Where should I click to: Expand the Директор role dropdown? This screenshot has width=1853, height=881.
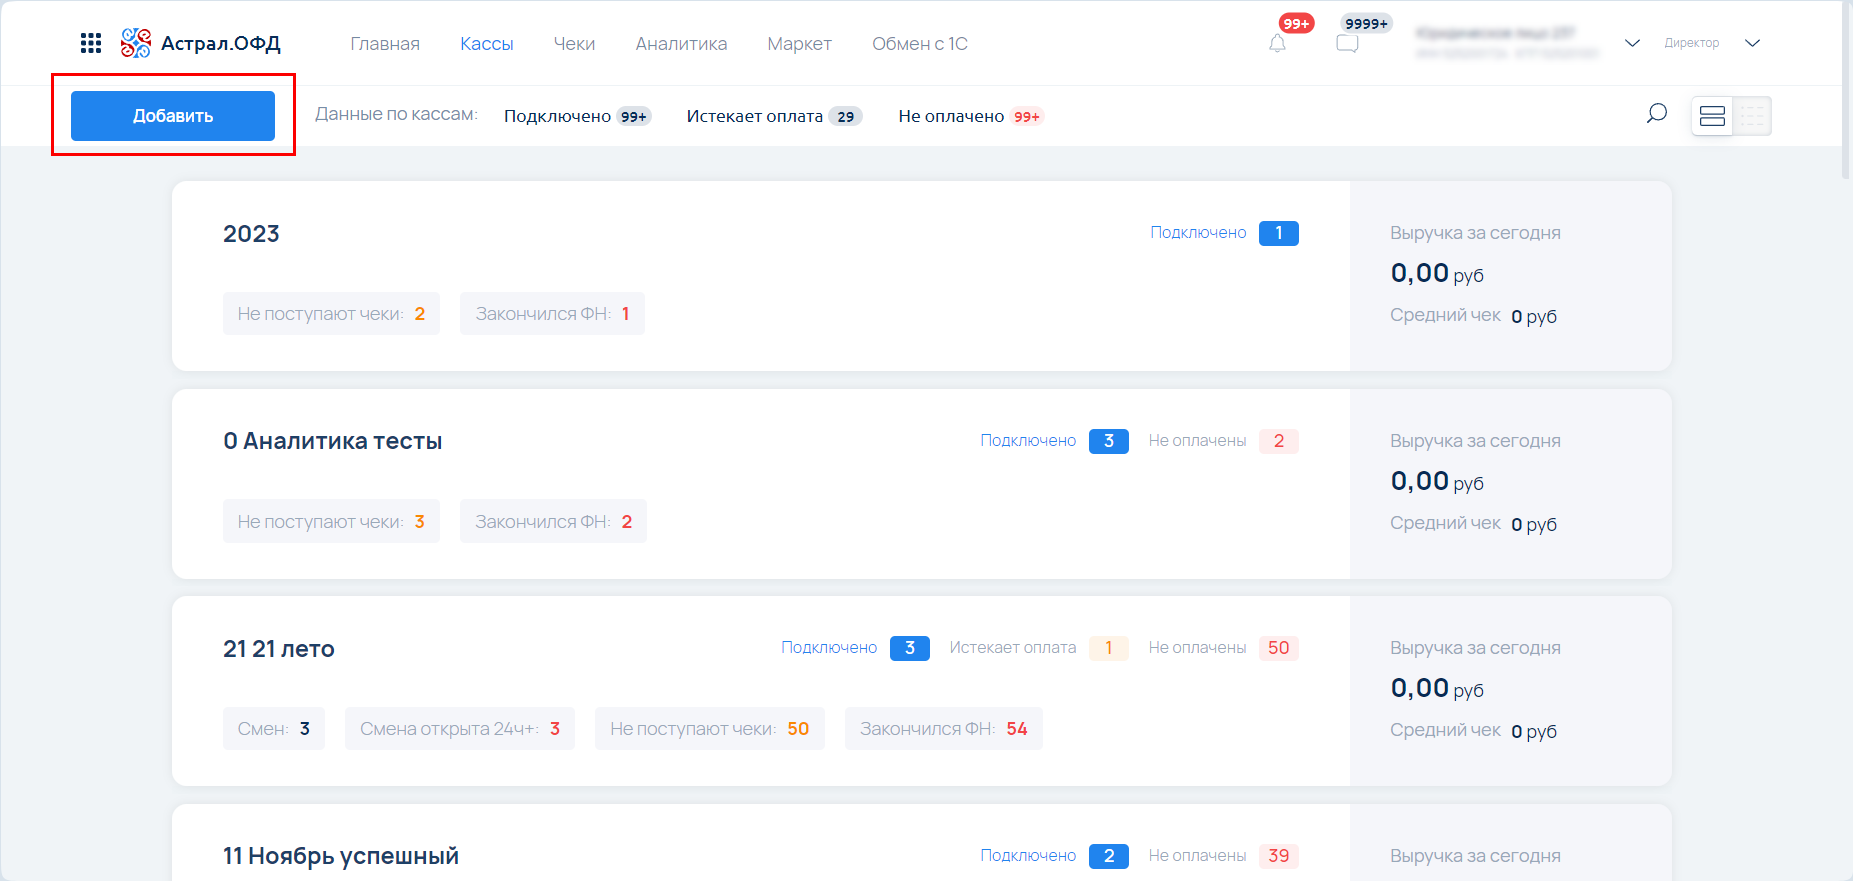tap(1752, 43)
